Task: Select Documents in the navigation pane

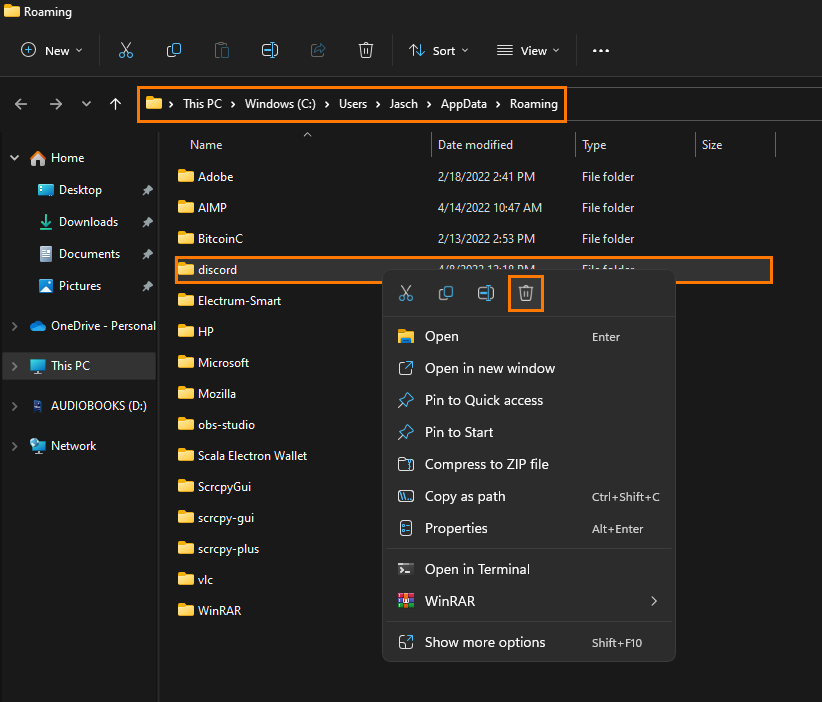Action: pos(89,254)
